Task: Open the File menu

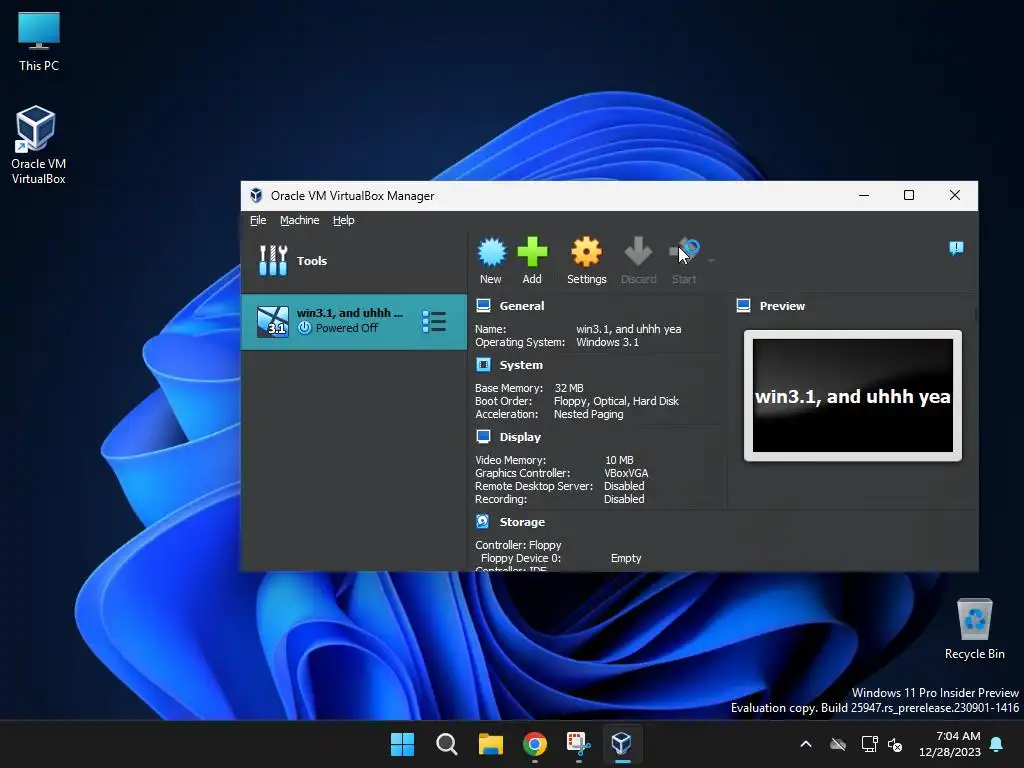Action: [x=258, y=220]
